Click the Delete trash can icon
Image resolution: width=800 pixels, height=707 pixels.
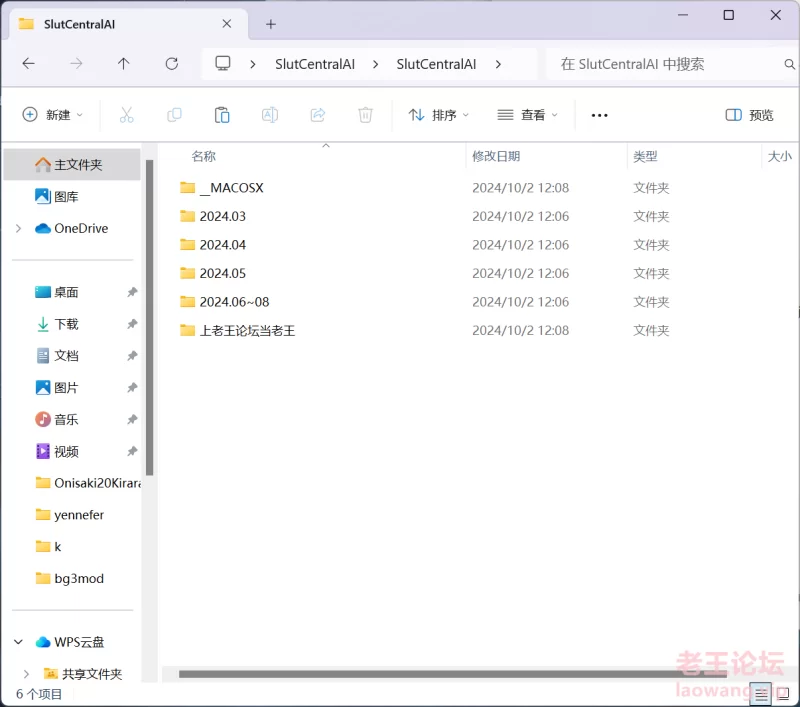click(365, 115)
